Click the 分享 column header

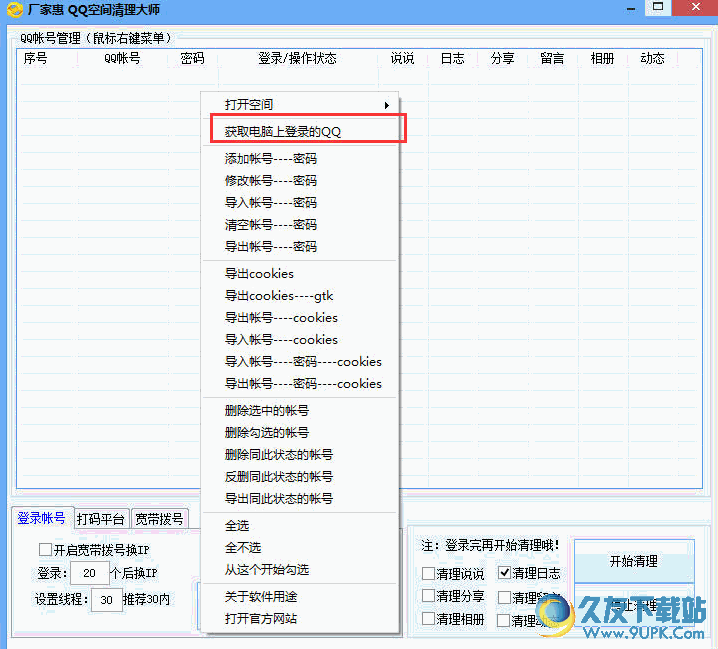[x=502, y=59]
